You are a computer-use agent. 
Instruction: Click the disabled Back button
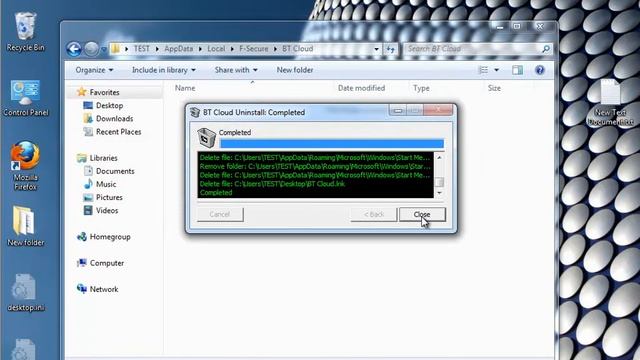coord(373,214)
